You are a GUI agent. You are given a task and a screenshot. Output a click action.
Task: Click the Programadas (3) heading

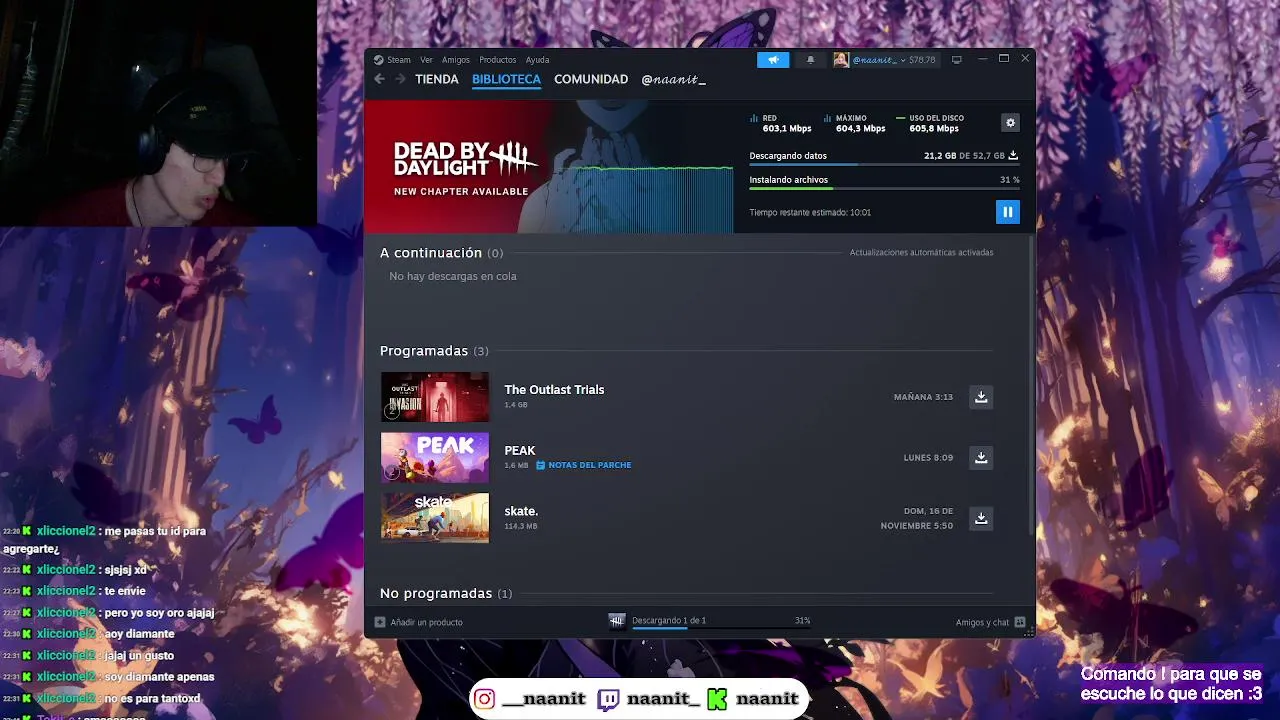434,351
